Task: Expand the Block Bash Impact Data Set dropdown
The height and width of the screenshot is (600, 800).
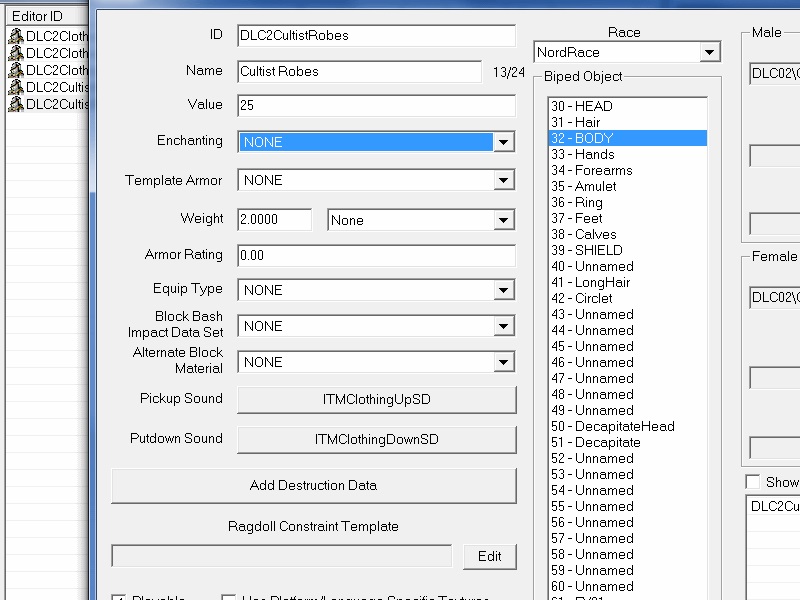Action: coord(376,326)
